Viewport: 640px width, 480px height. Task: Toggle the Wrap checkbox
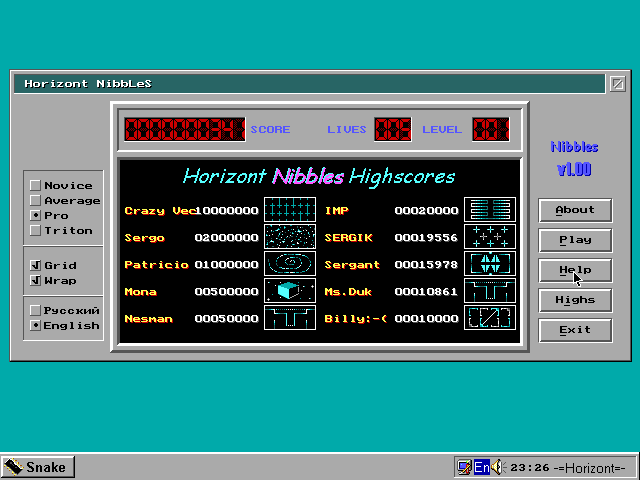pos(36,280)
